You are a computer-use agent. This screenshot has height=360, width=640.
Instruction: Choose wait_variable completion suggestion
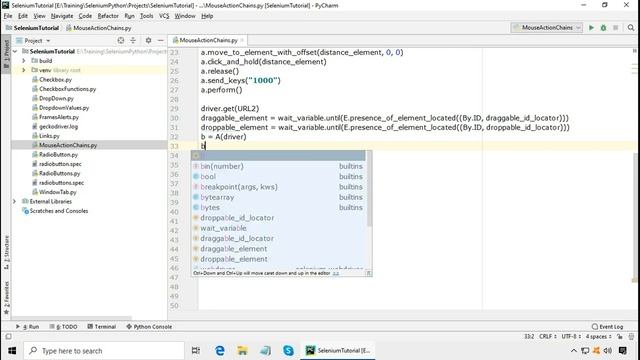point(278,228)
